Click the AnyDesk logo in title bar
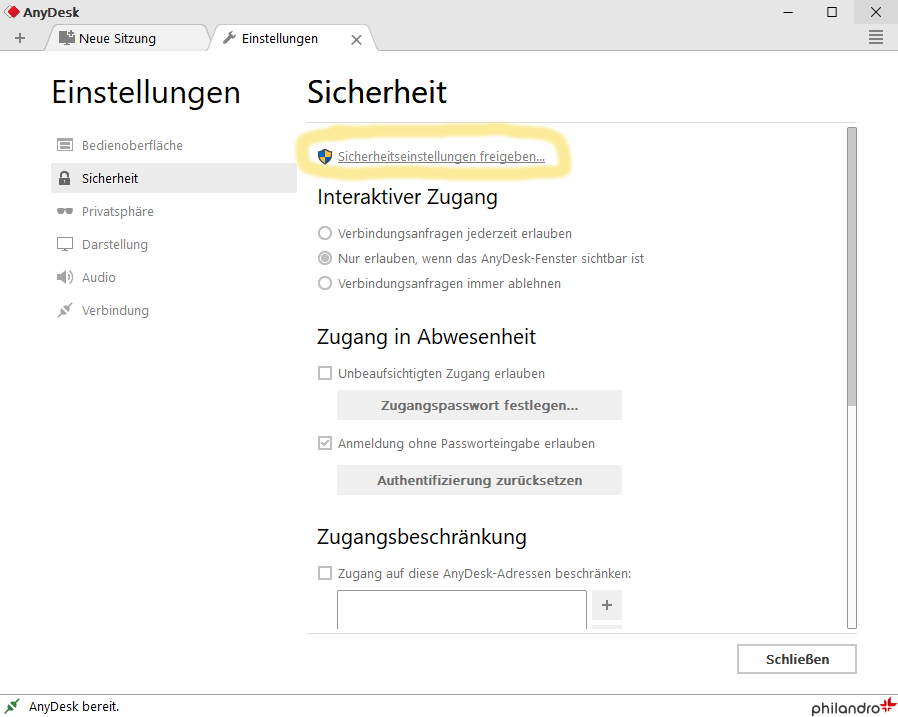 (x=12, y=12)
